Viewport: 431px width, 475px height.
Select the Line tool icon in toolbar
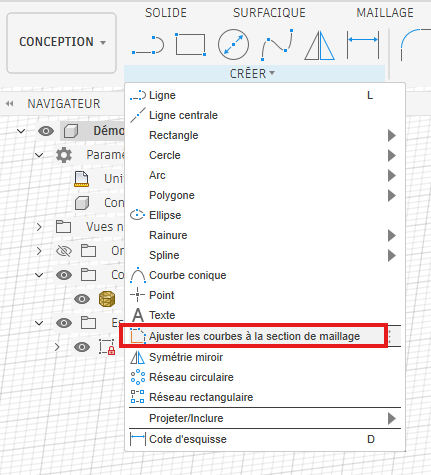[x=148, y=45]
